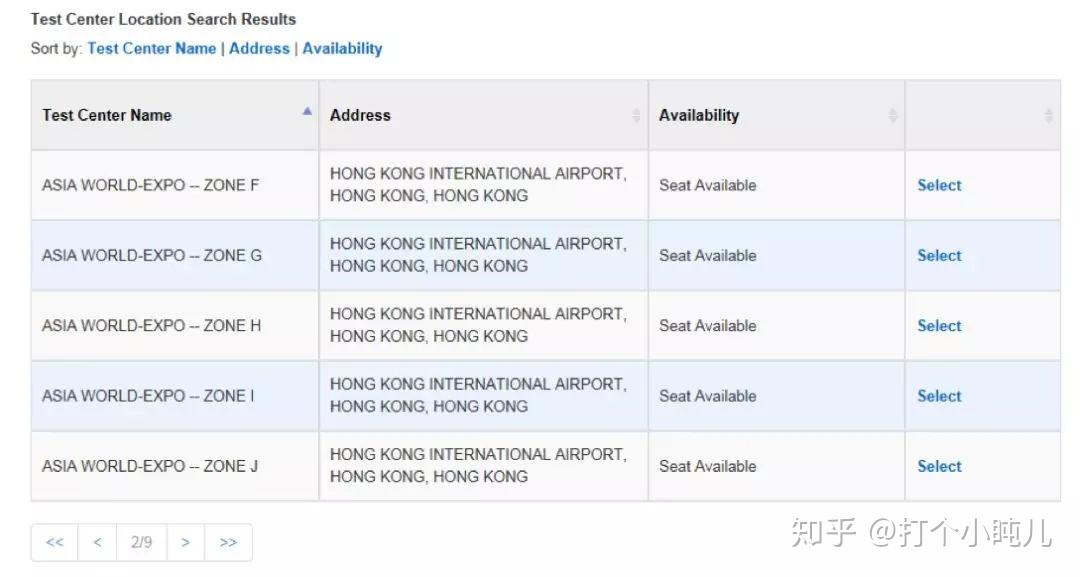Jump to last page using >> control
The width and height of the screenshot is (1080, 577).
228,541
